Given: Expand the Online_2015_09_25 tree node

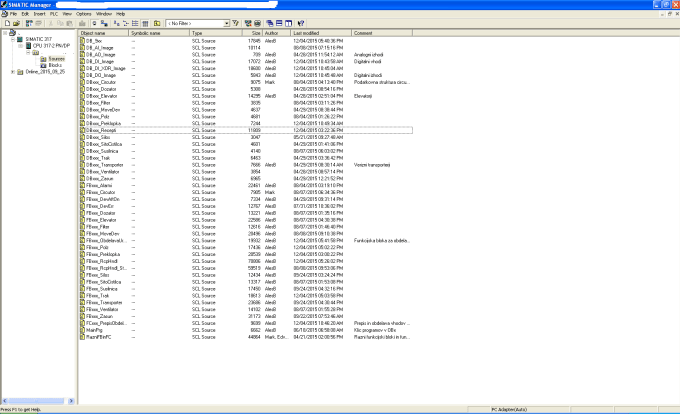Looking at the screenshot, I should tap(13, 72).
